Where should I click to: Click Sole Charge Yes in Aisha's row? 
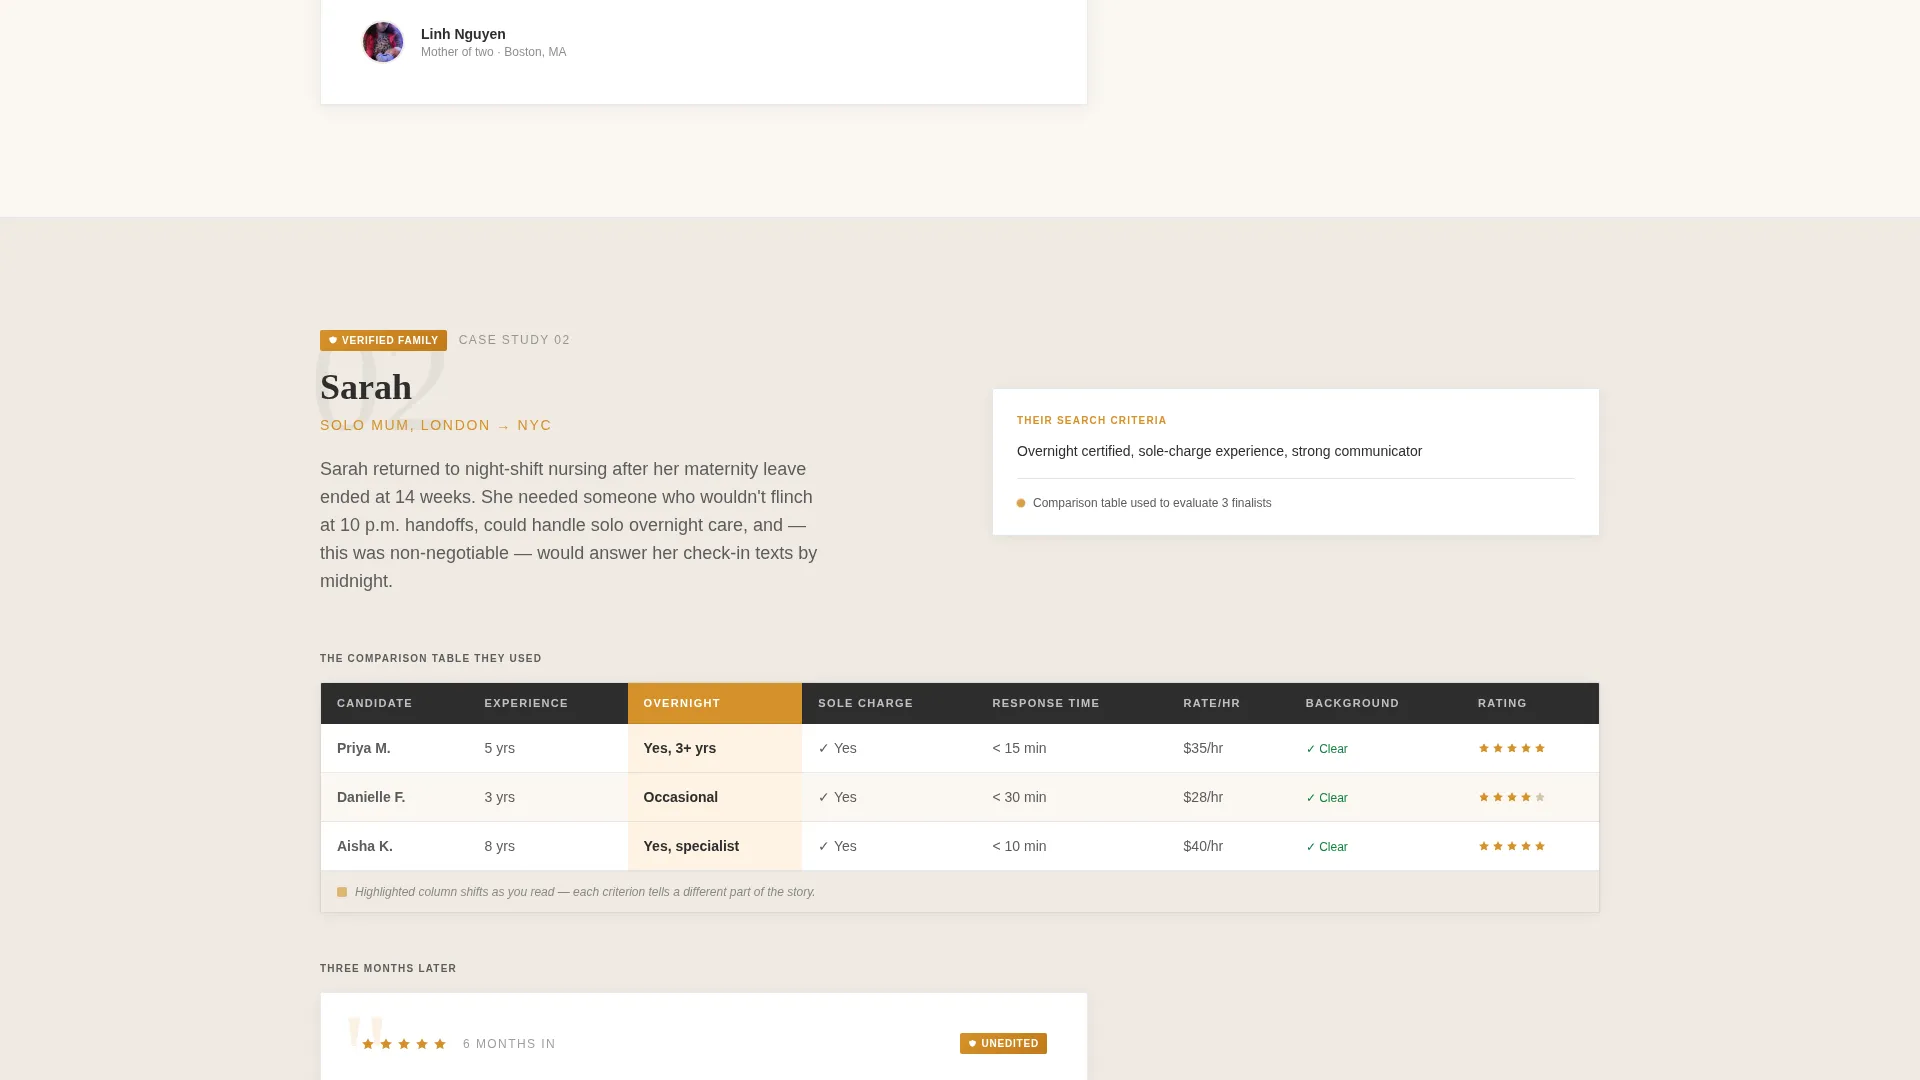point(837,846)
